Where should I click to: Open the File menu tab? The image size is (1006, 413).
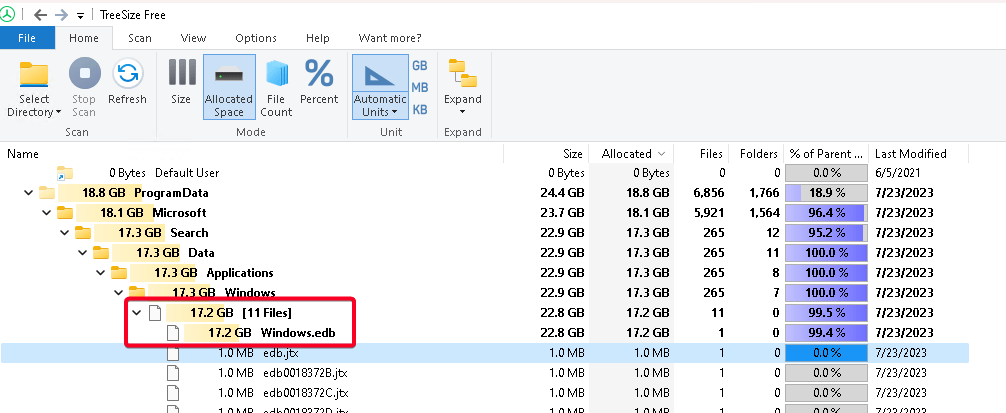coord(27,38)
